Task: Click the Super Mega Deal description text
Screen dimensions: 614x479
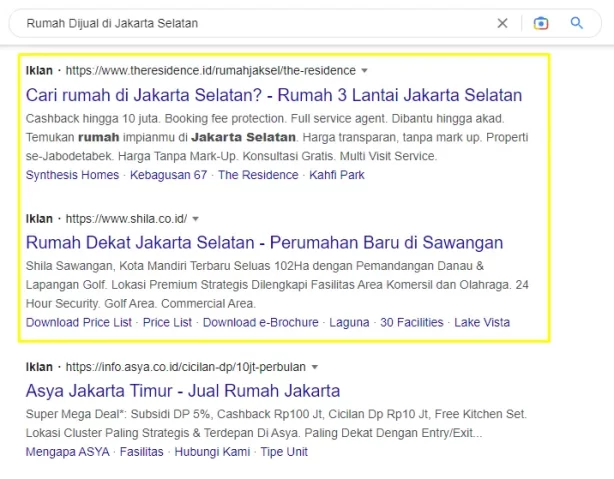Action: point(276,414)
